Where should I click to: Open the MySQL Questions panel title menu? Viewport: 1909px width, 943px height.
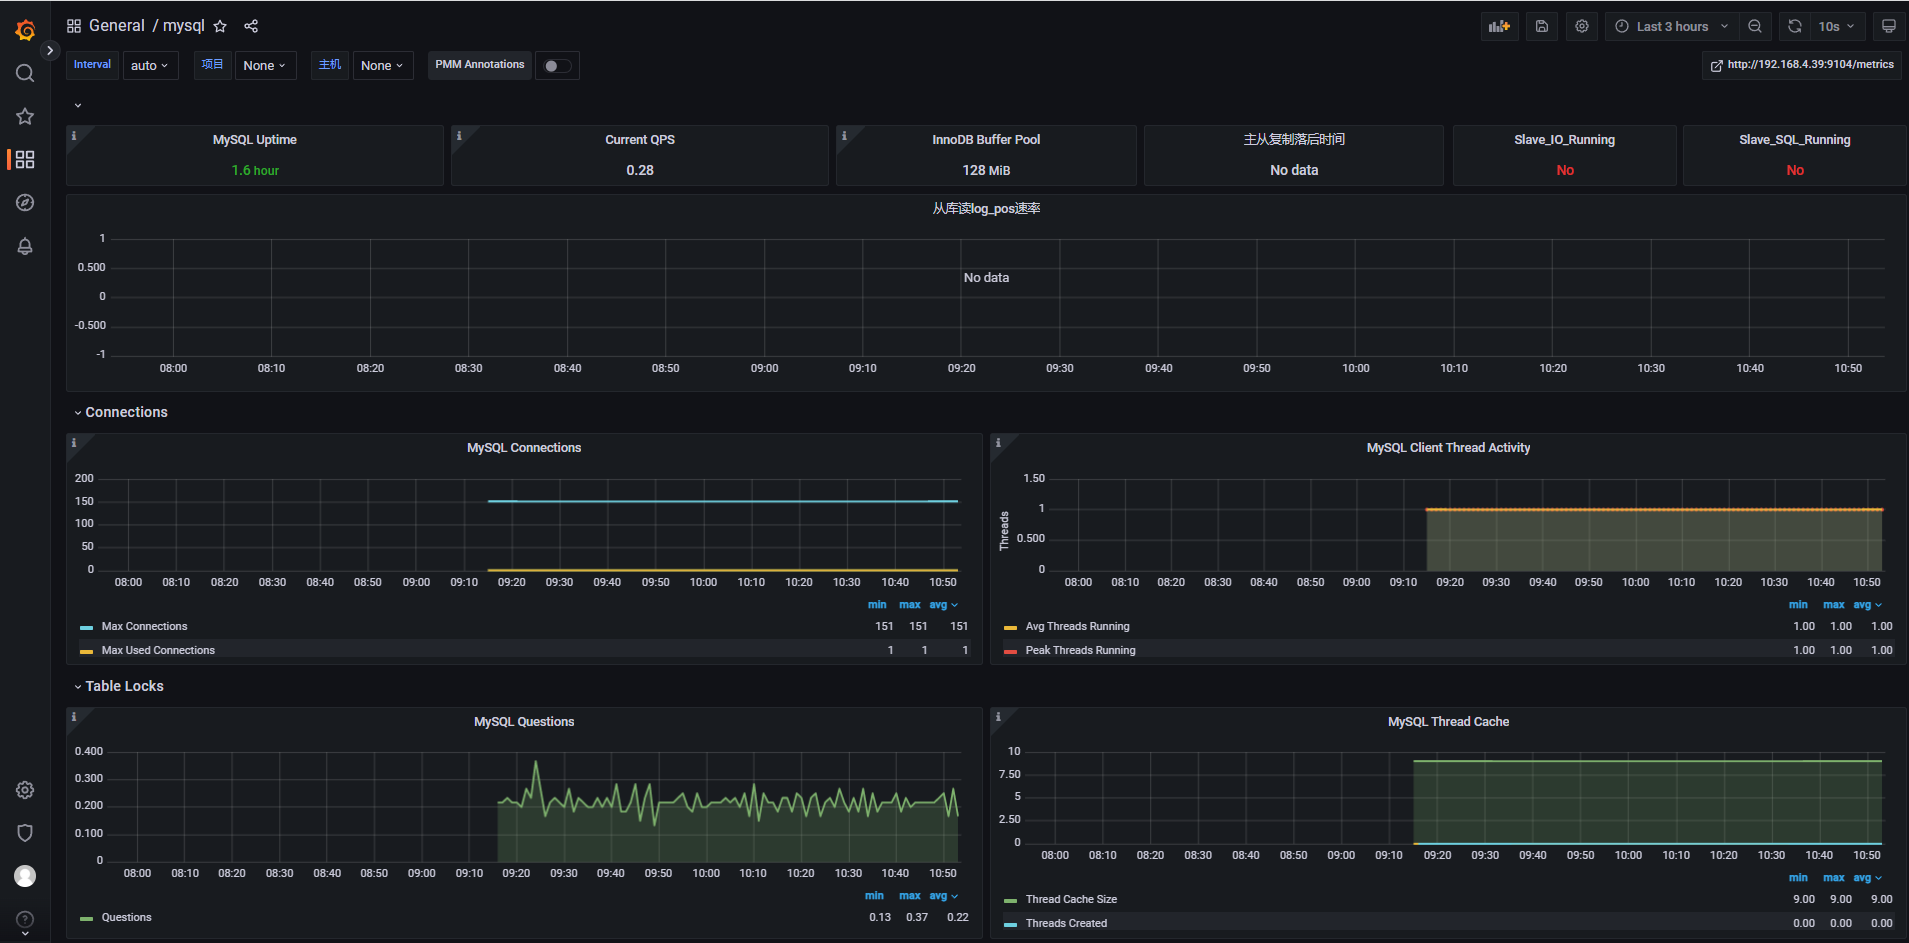point(524,722)
